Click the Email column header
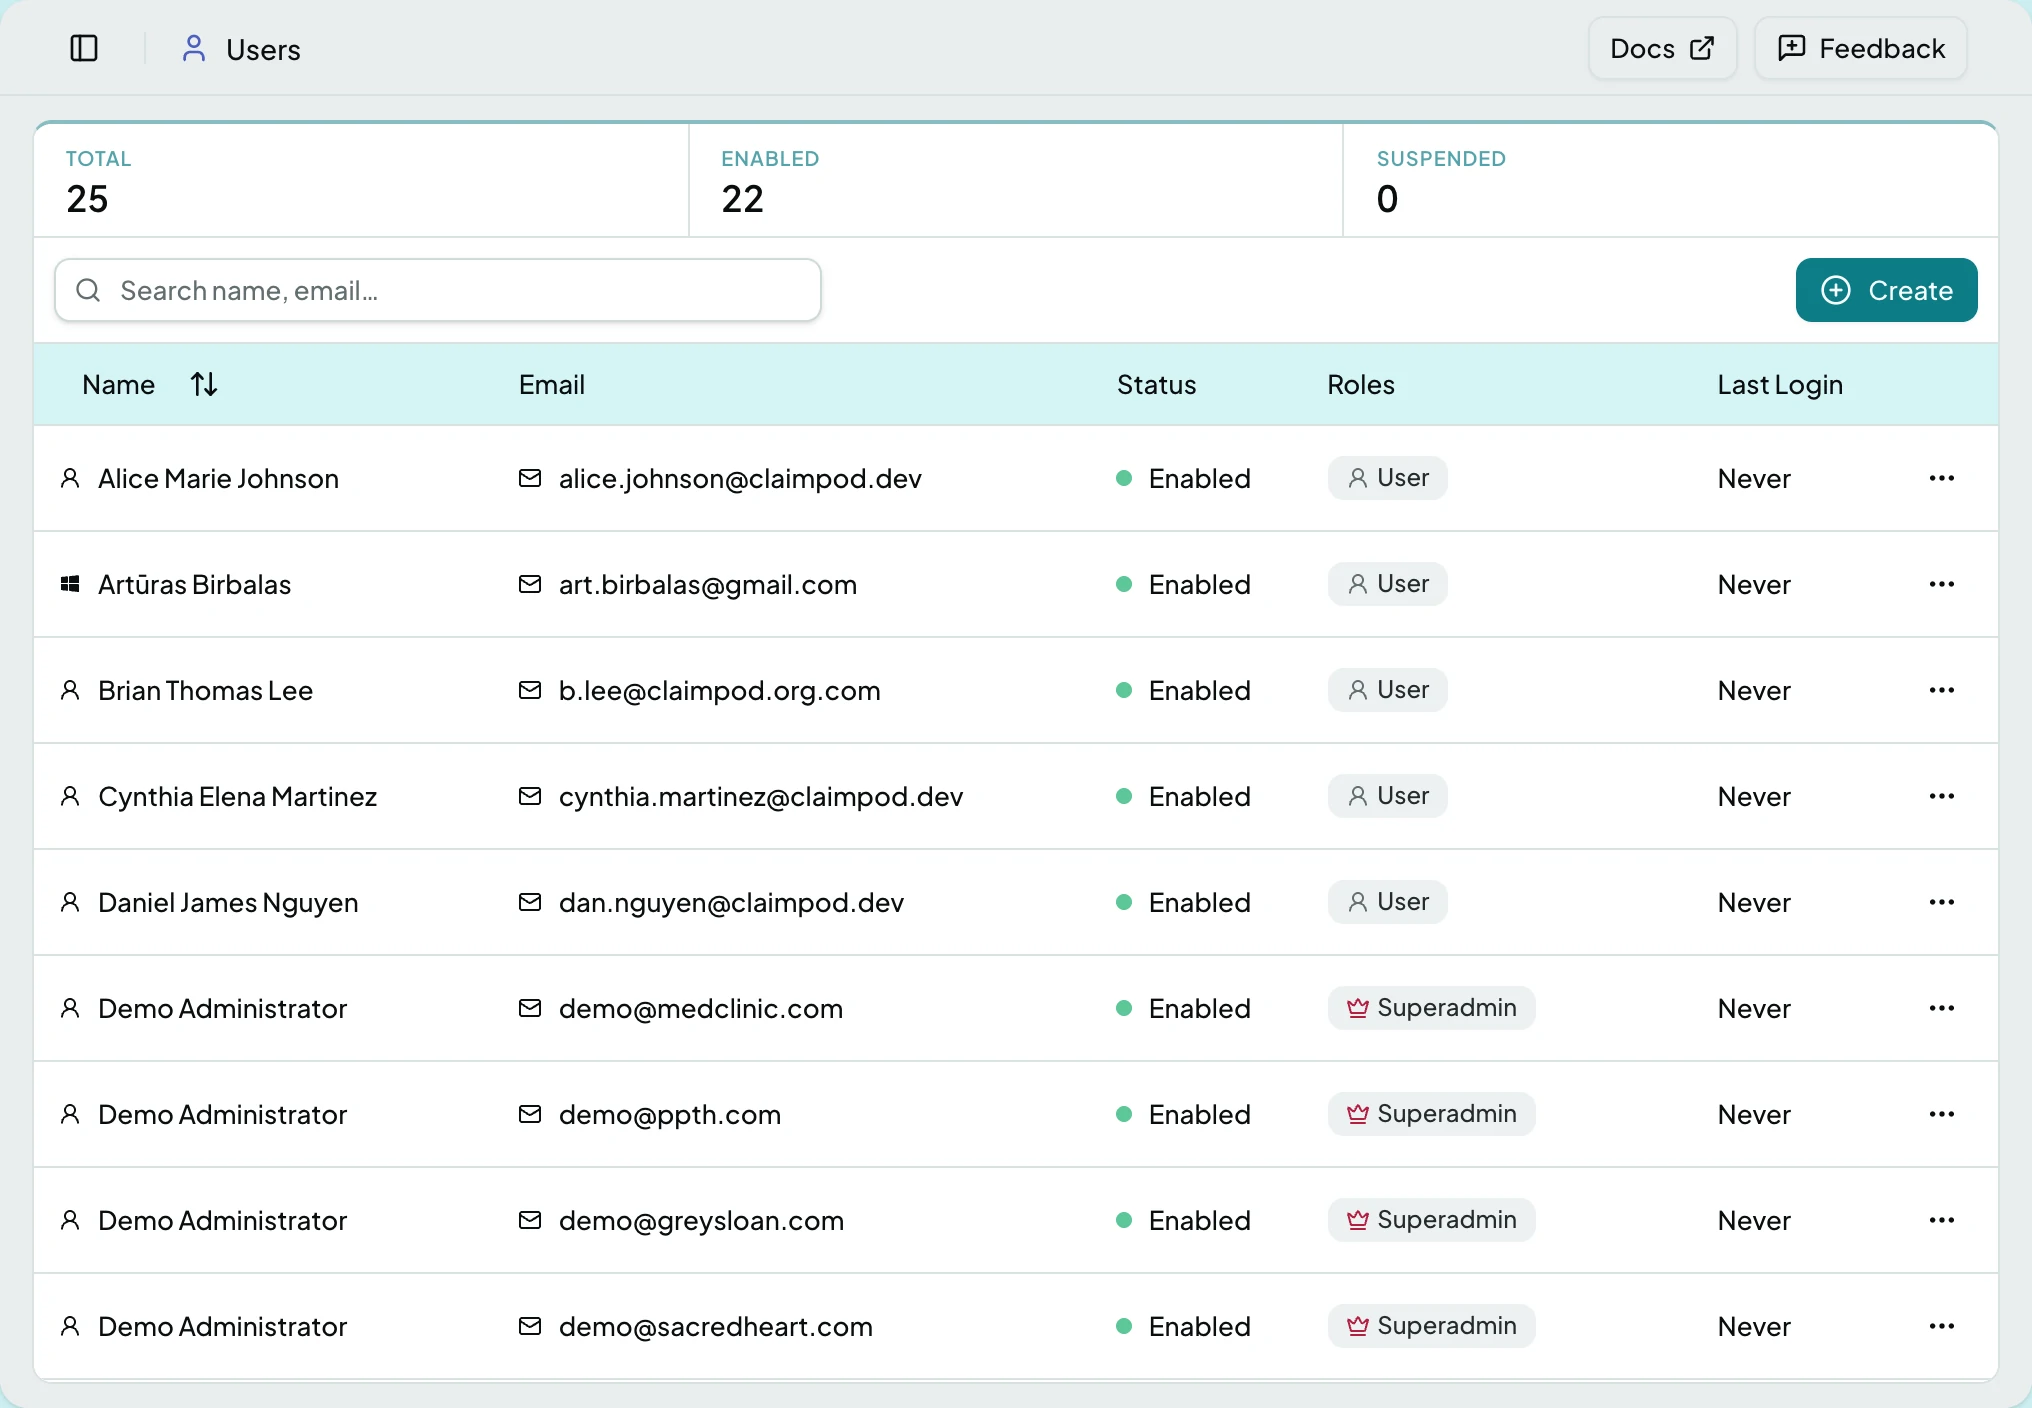Image resolution: width=2032 pixels, height=1408 pixels. tap(552, 384)
